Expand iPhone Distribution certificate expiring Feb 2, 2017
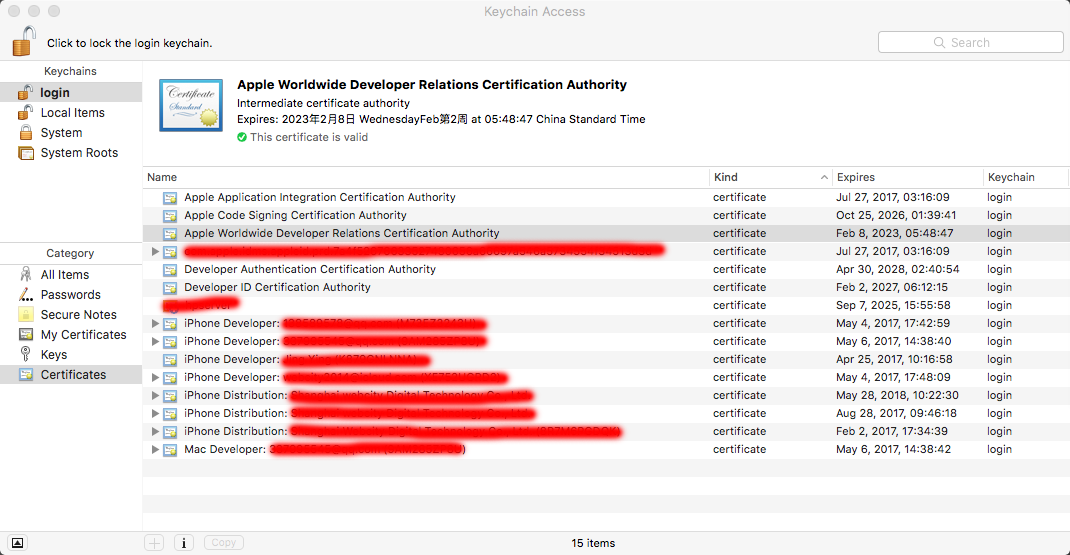1070x555 pixels. click(x=155, y=431)
